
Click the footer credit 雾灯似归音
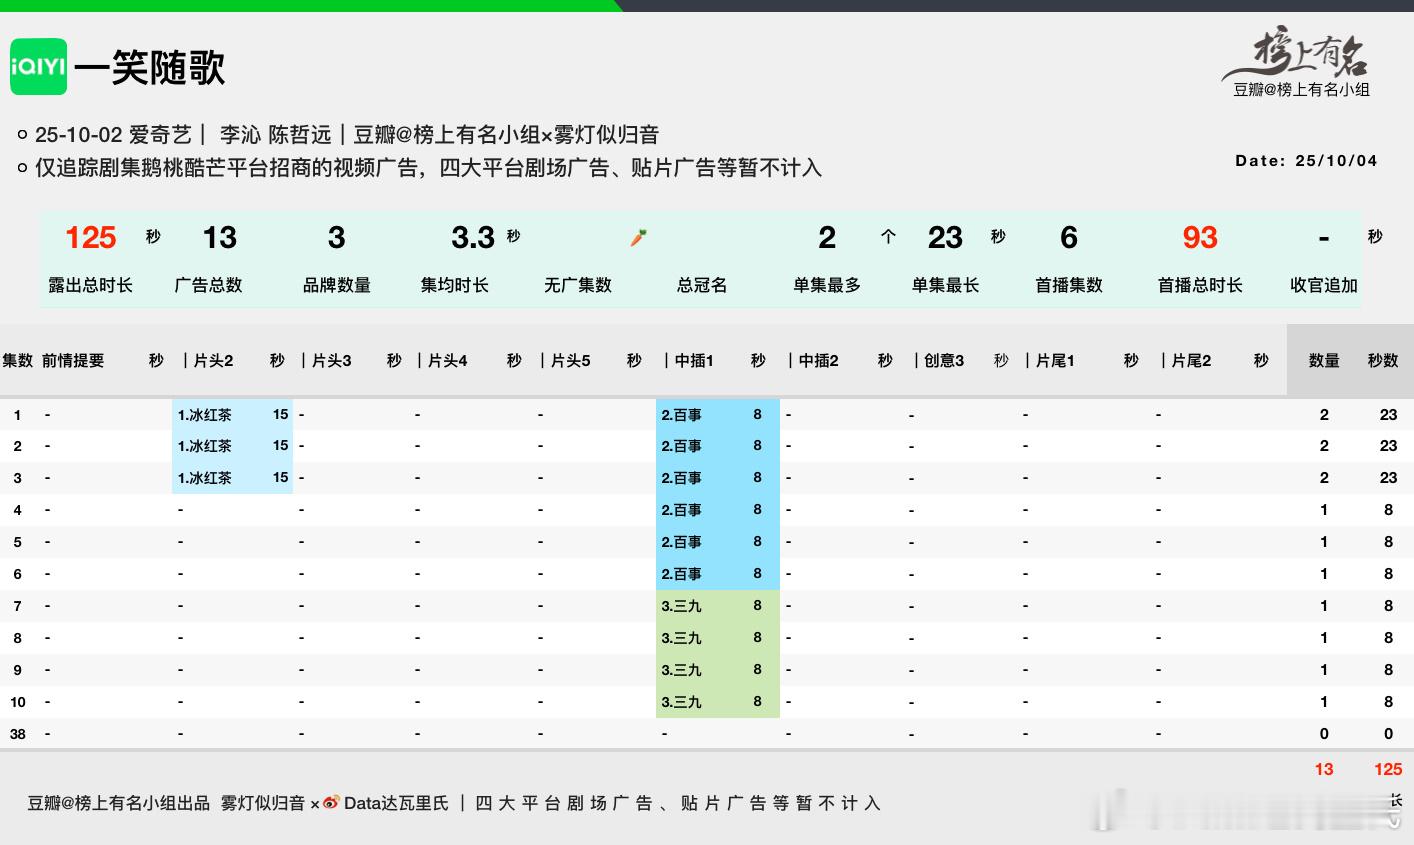(x=262, y=803)
